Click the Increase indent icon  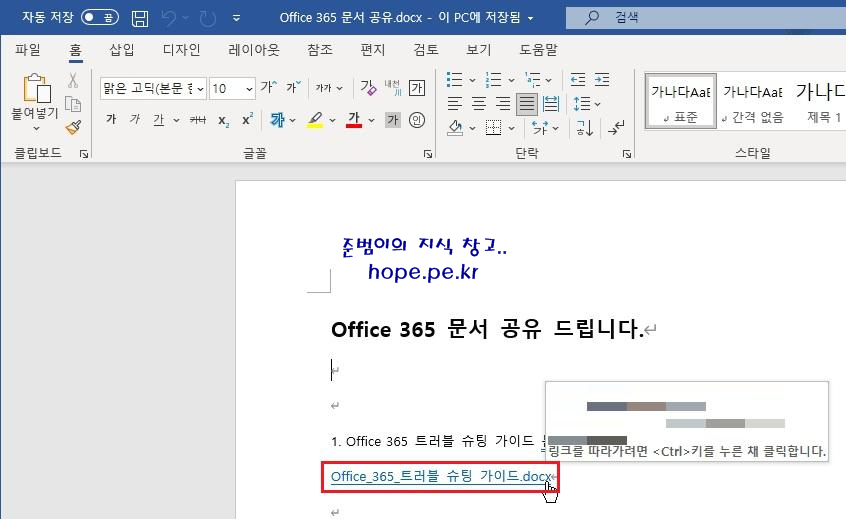click(x=602, y=80)
